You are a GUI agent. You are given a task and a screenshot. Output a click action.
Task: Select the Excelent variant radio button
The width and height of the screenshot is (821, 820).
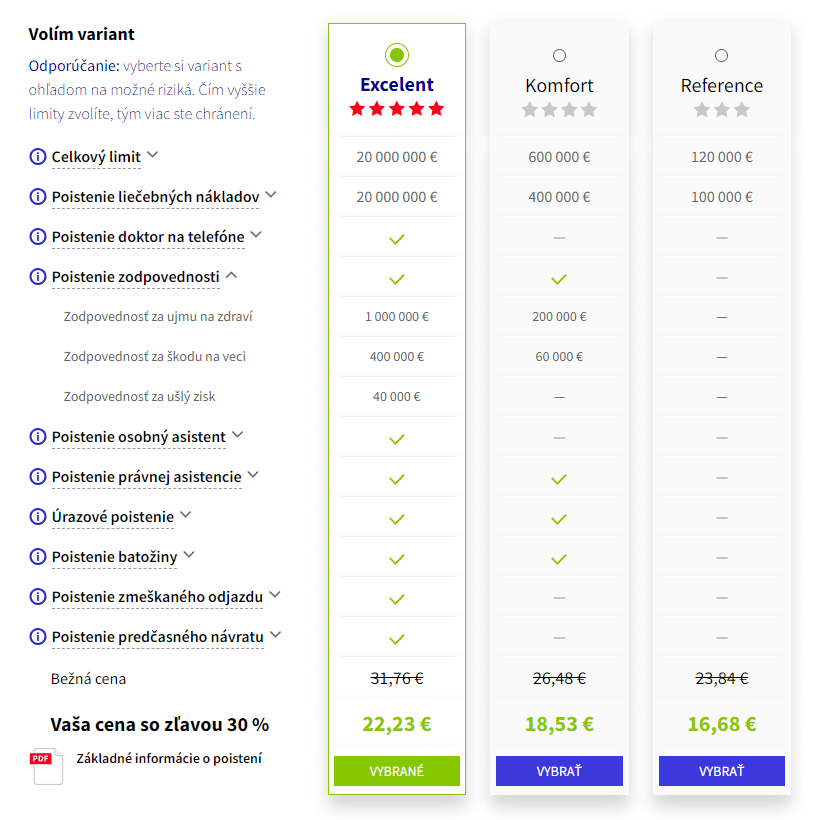click(397, 55)
